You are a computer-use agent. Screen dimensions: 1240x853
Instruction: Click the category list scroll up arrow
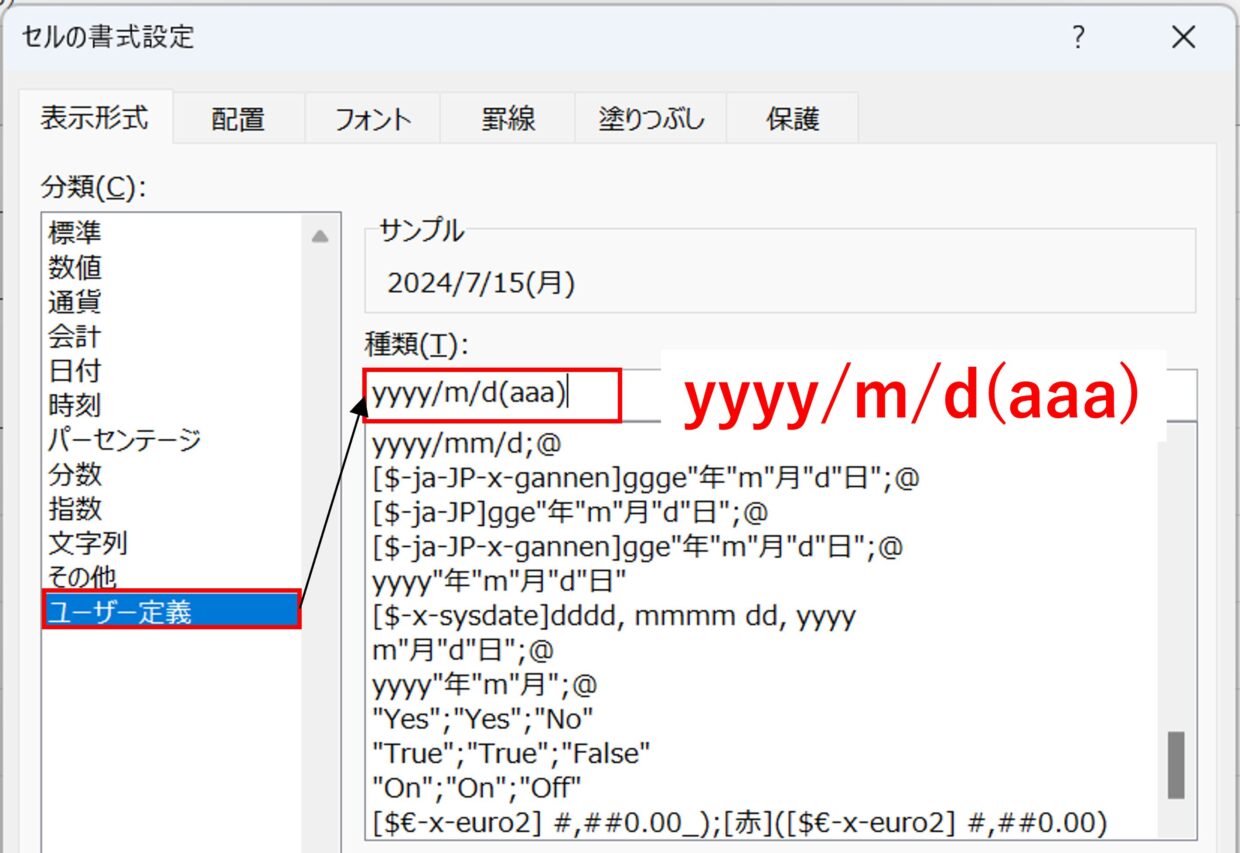[x=319, y=237]
